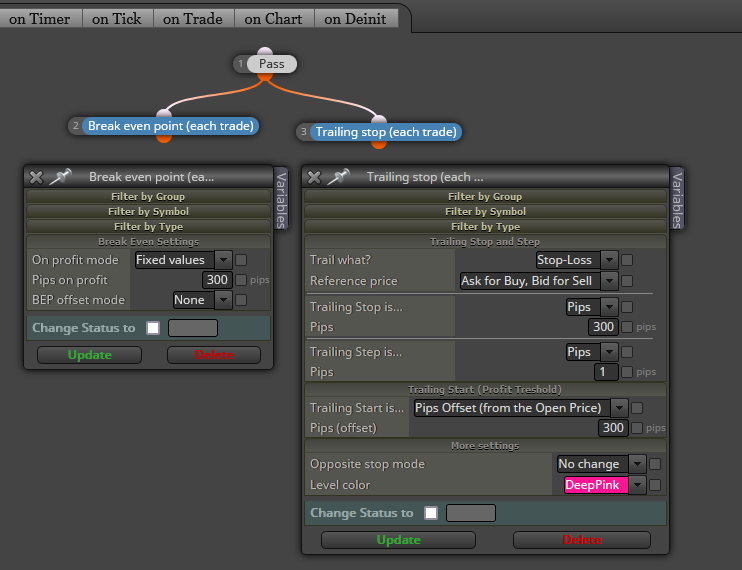Collapse the Trailing Stop and Step section
Viewport: 742px width, 570px height.
485,242
